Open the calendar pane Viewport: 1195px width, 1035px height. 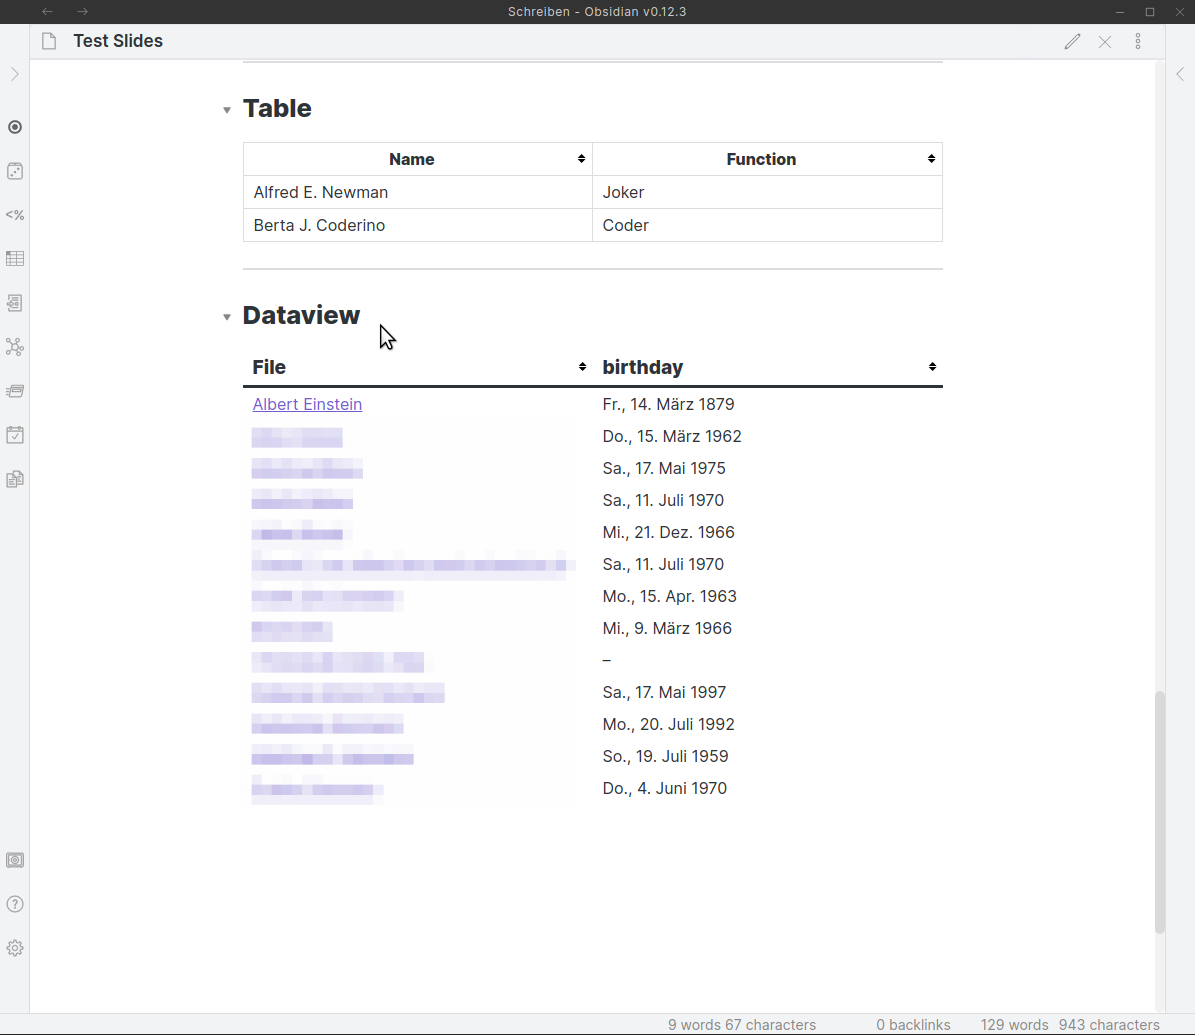(x=15, y=435)
